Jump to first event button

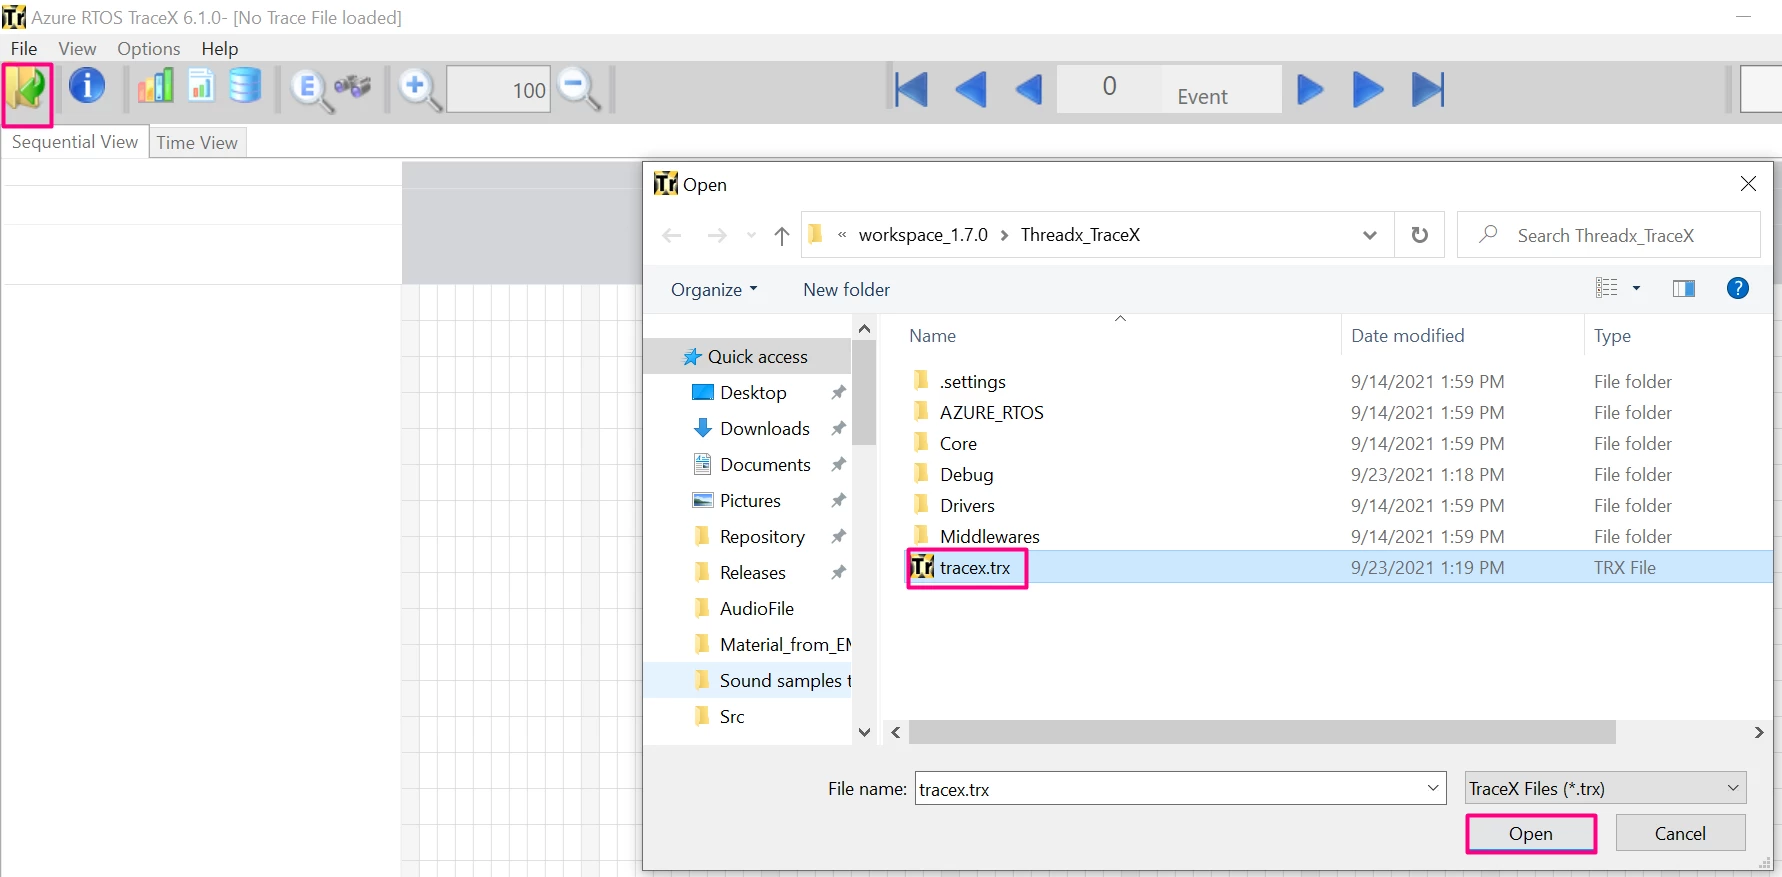(x=911, y=90)
